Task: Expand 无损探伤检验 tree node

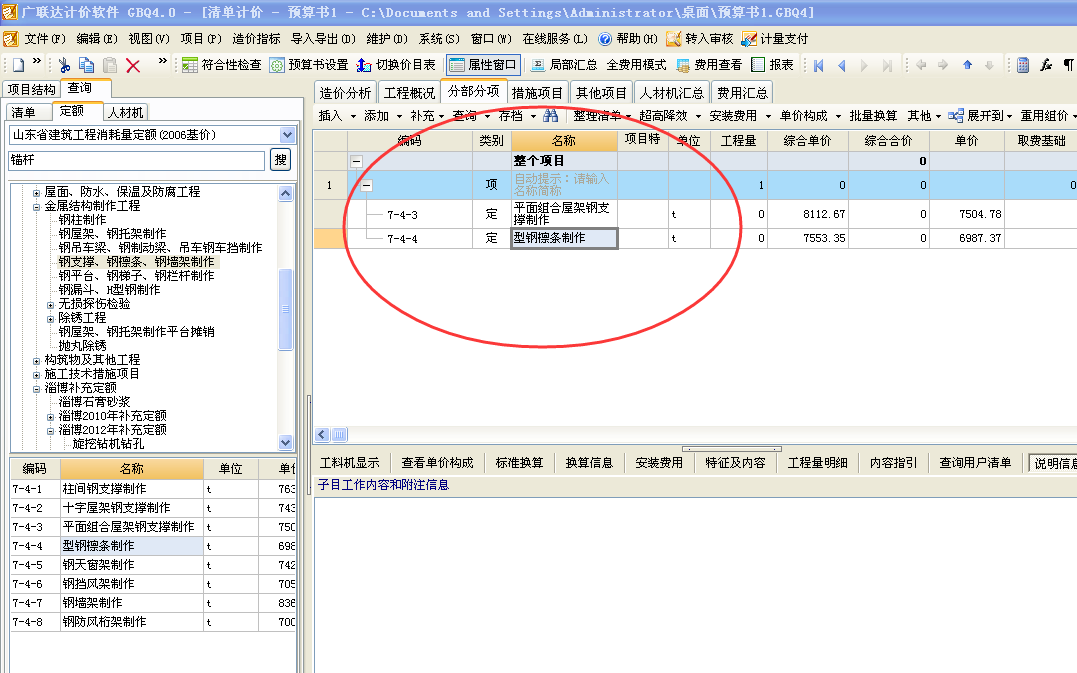Action: 50,304
